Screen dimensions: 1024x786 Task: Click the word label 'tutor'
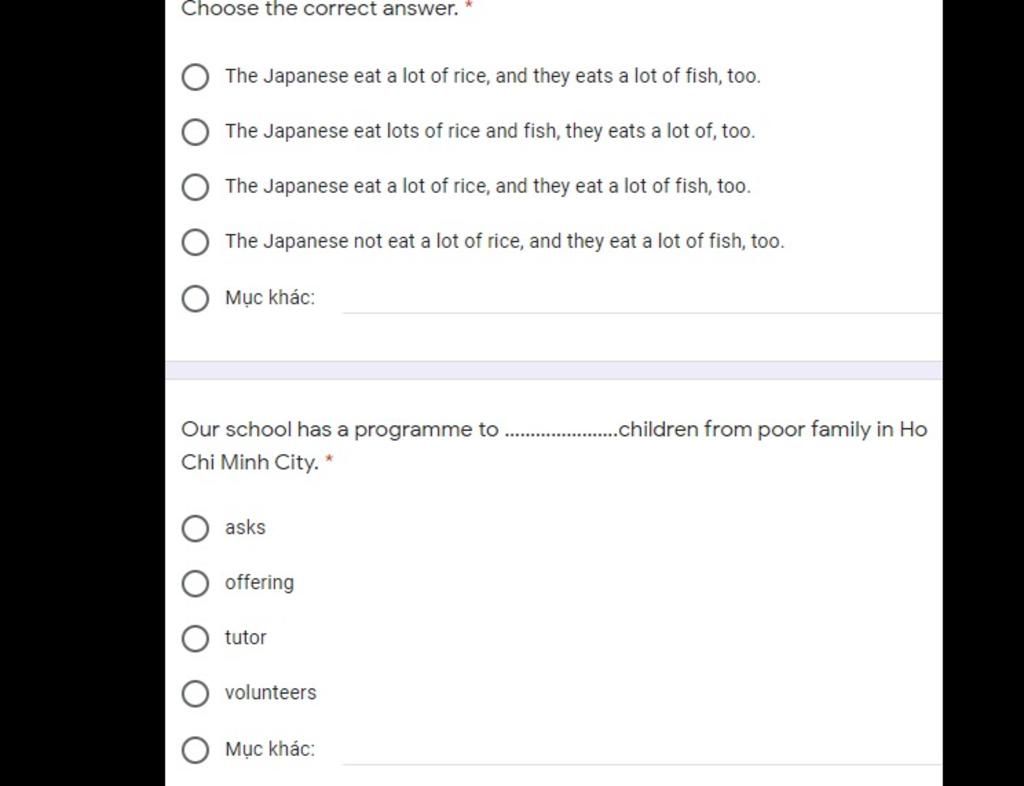(245, 637)
